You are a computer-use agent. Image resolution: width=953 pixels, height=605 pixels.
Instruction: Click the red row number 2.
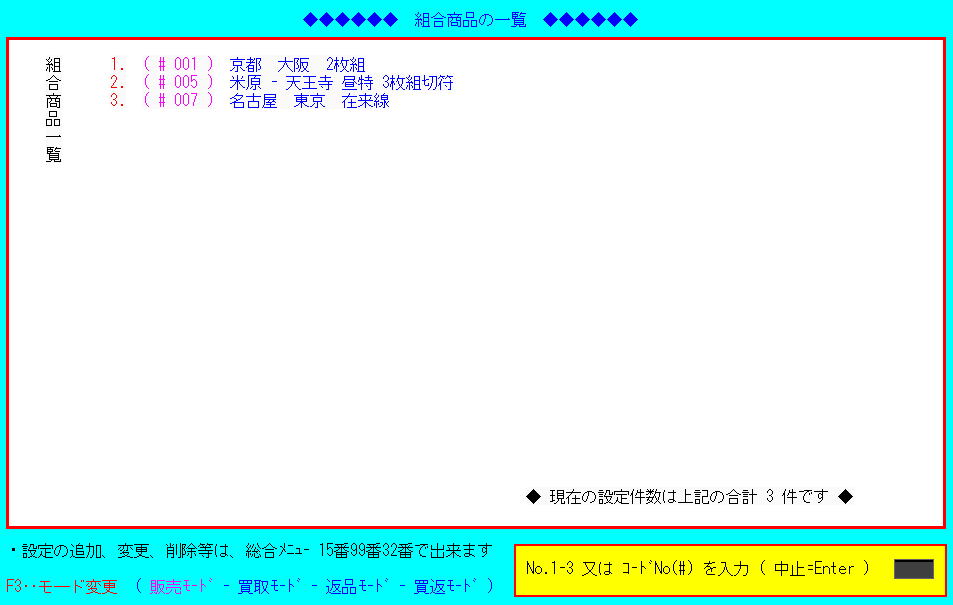pos(117,82)
